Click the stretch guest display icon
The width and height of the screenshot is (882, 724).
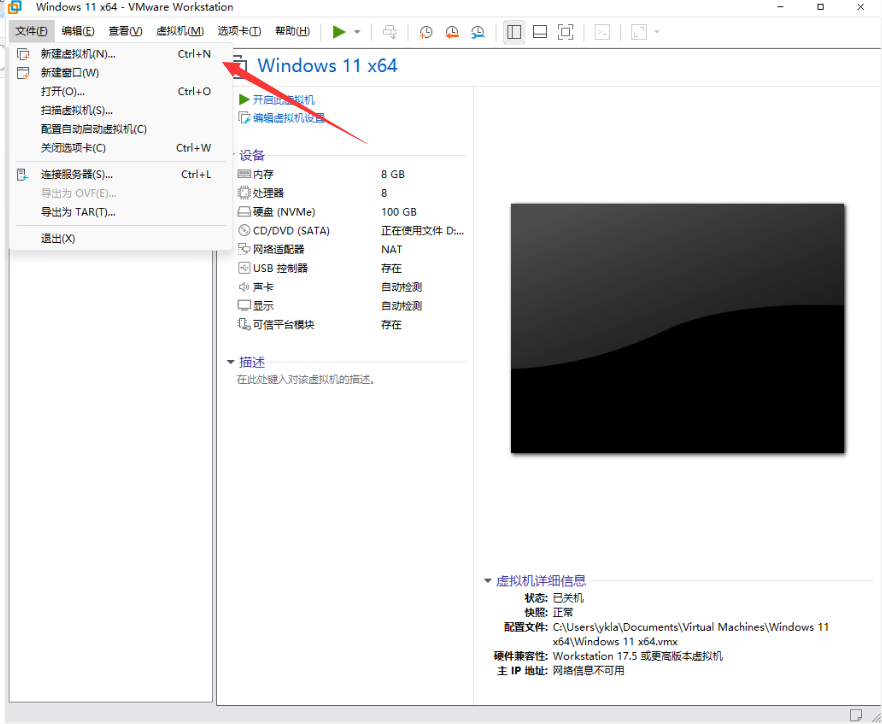tap(639, 32)
